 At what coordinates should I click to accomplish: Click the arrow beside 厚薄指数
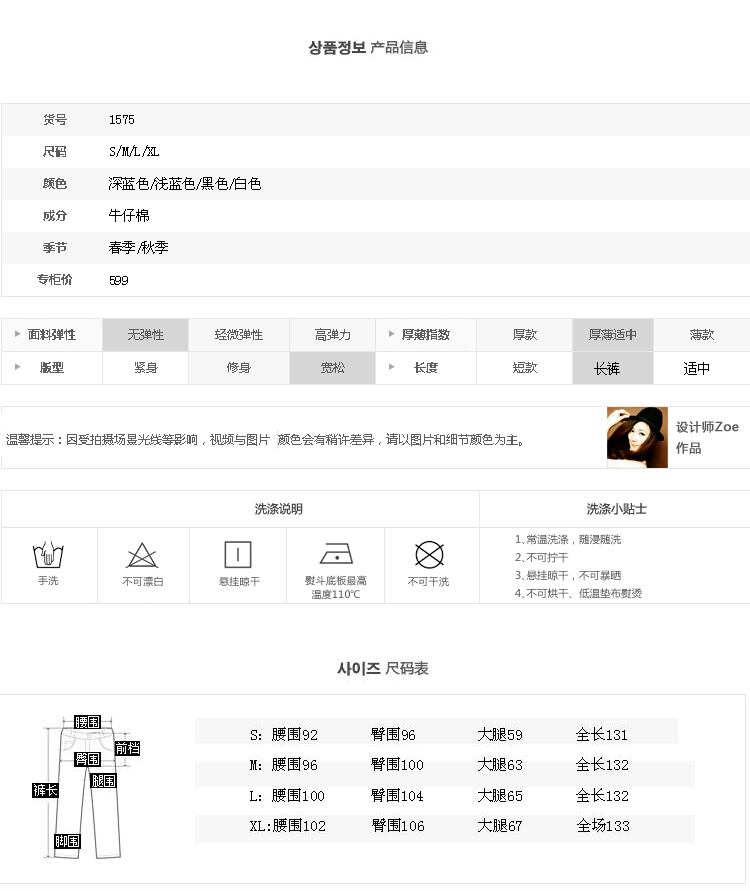point(391,334)
